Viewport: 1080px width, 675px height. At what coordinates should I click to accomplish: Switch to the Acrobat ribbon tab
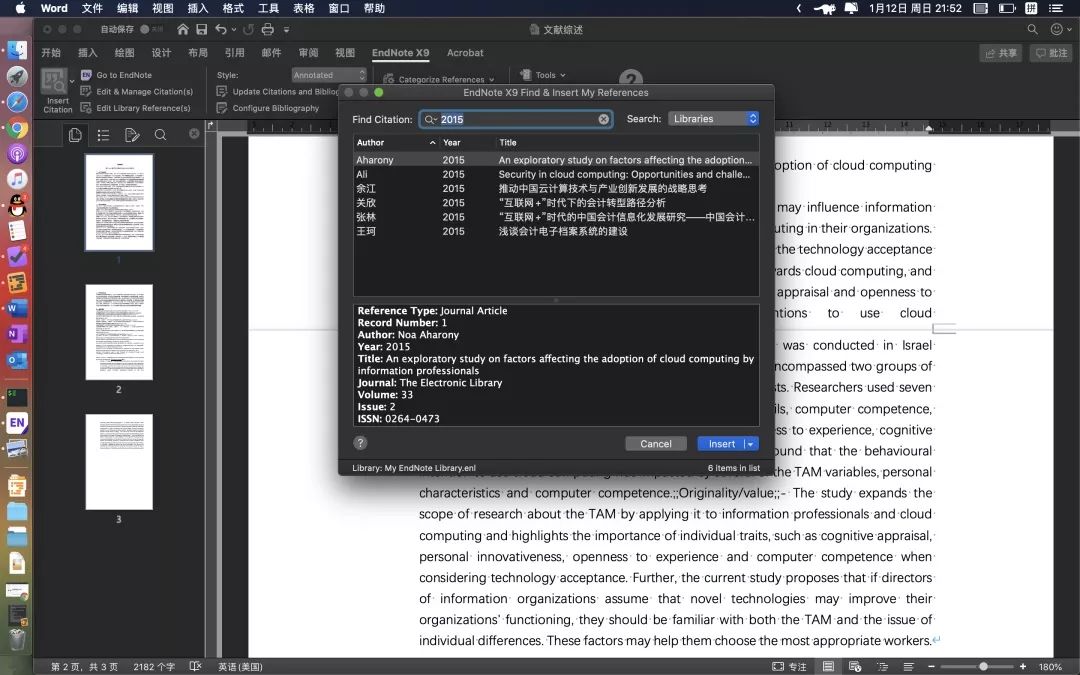(x=465, y=53)
